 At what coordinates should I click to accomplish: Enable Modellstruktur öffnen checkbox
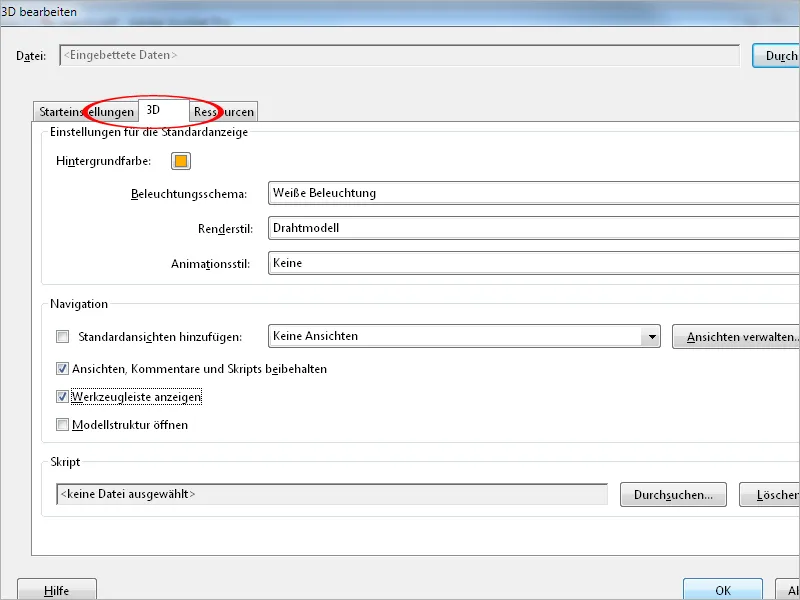(x=62, y=425)
